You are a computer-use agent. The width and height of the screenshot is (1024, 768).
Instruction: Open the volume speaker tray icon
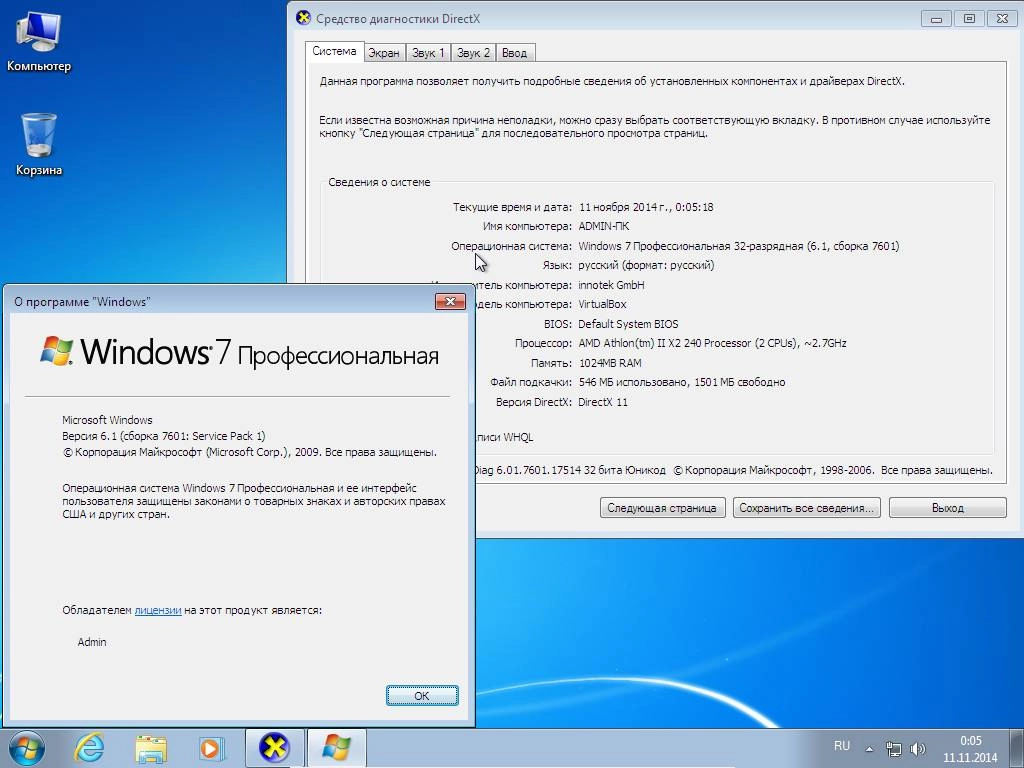coord(918,749)
